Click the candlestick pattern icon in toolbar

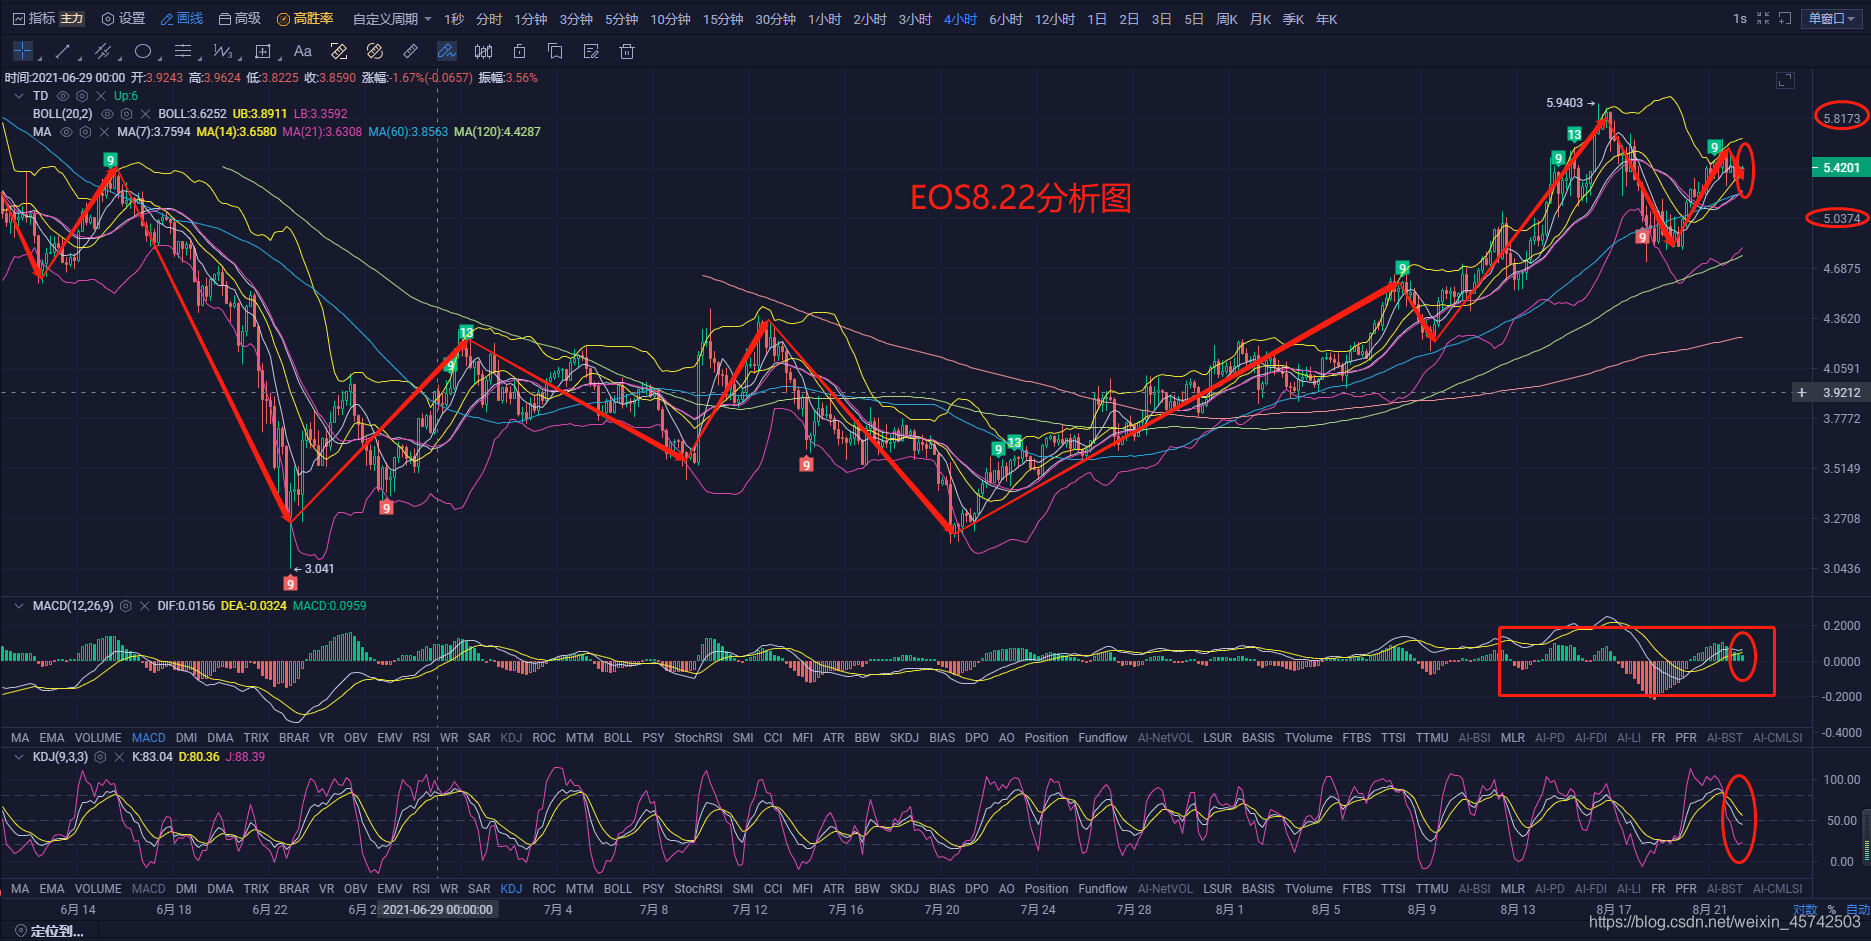click(x=483, y=51)
